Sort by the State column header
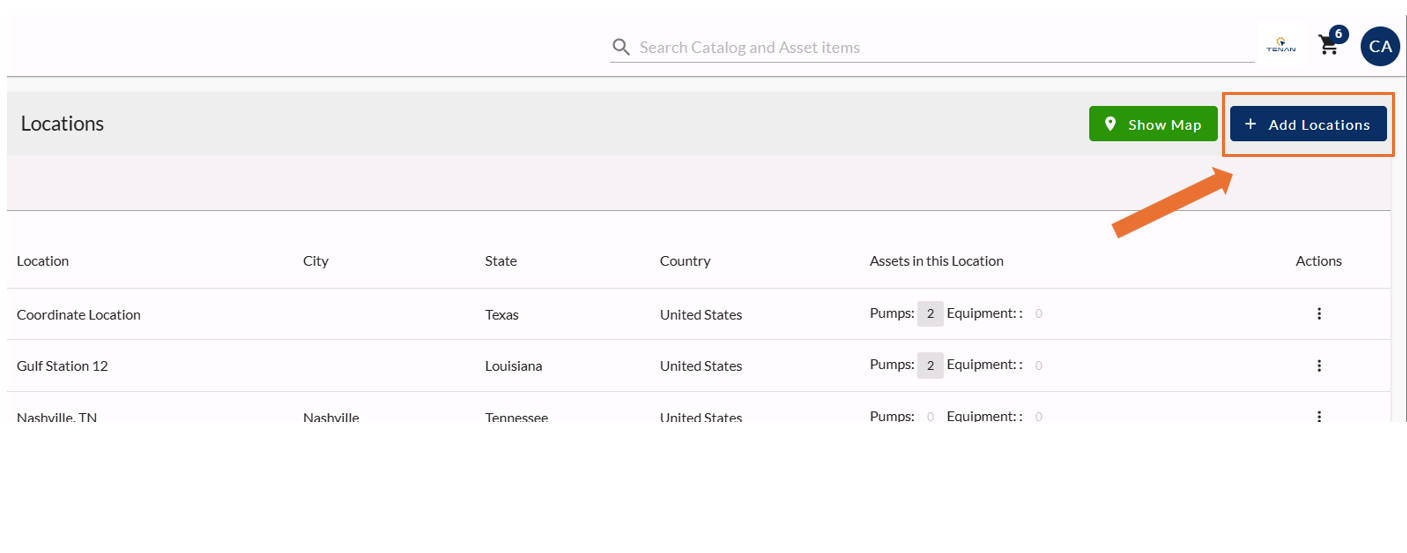The width and height of the screenshot is (1407, 553). coord(501,261)
